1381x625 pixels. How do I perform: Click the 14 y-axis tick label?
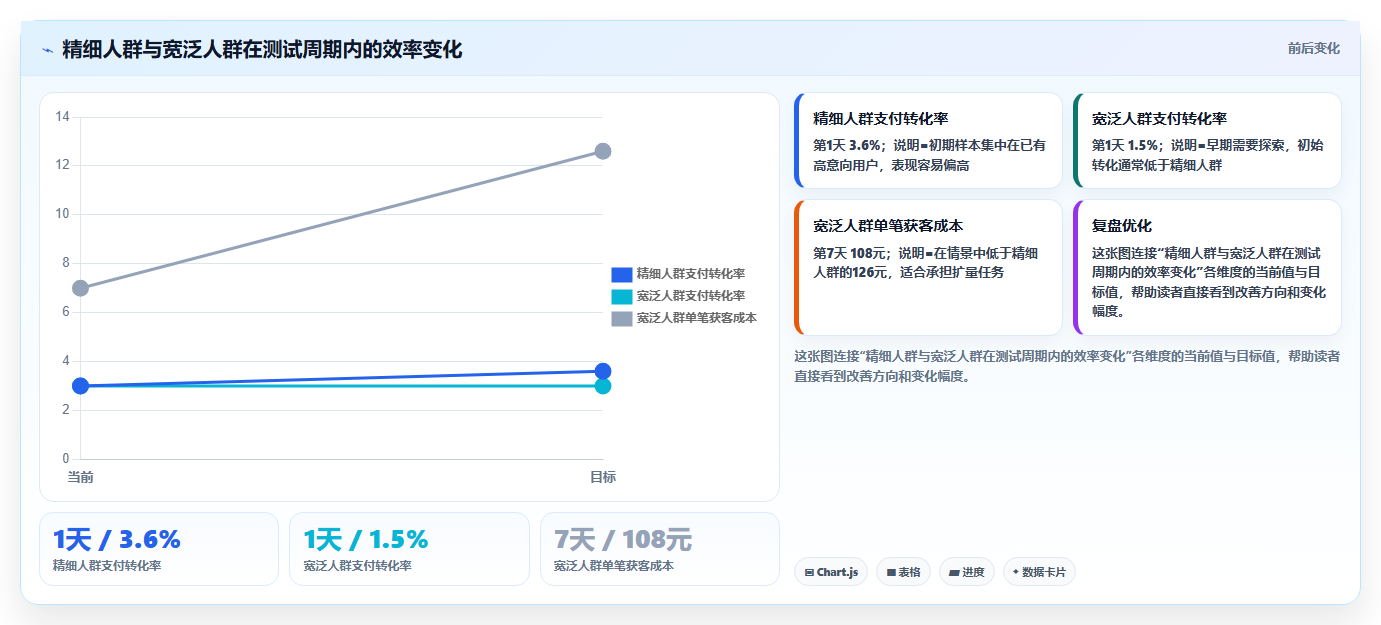(x=62, y=117)
